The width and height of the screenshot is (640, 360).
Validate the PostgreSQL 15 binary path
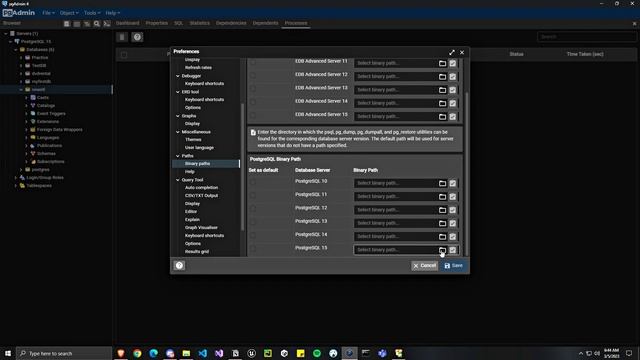453,250
